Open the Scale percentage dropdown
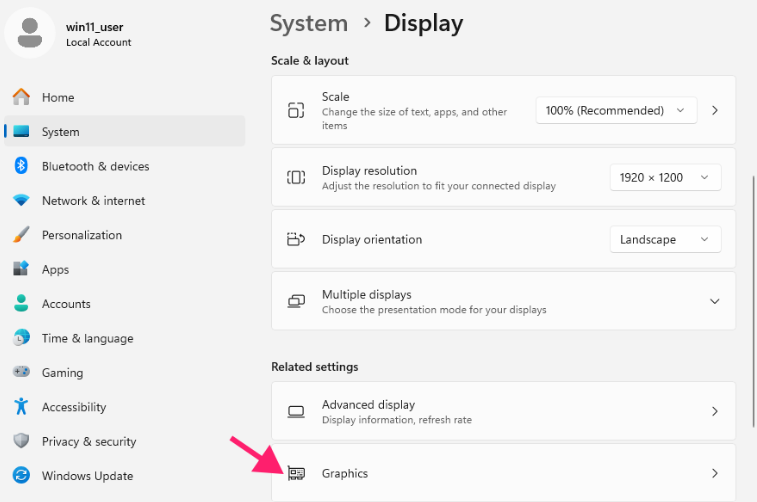Image resolution: width=757 pixels, height=502 pixels. 616,110
